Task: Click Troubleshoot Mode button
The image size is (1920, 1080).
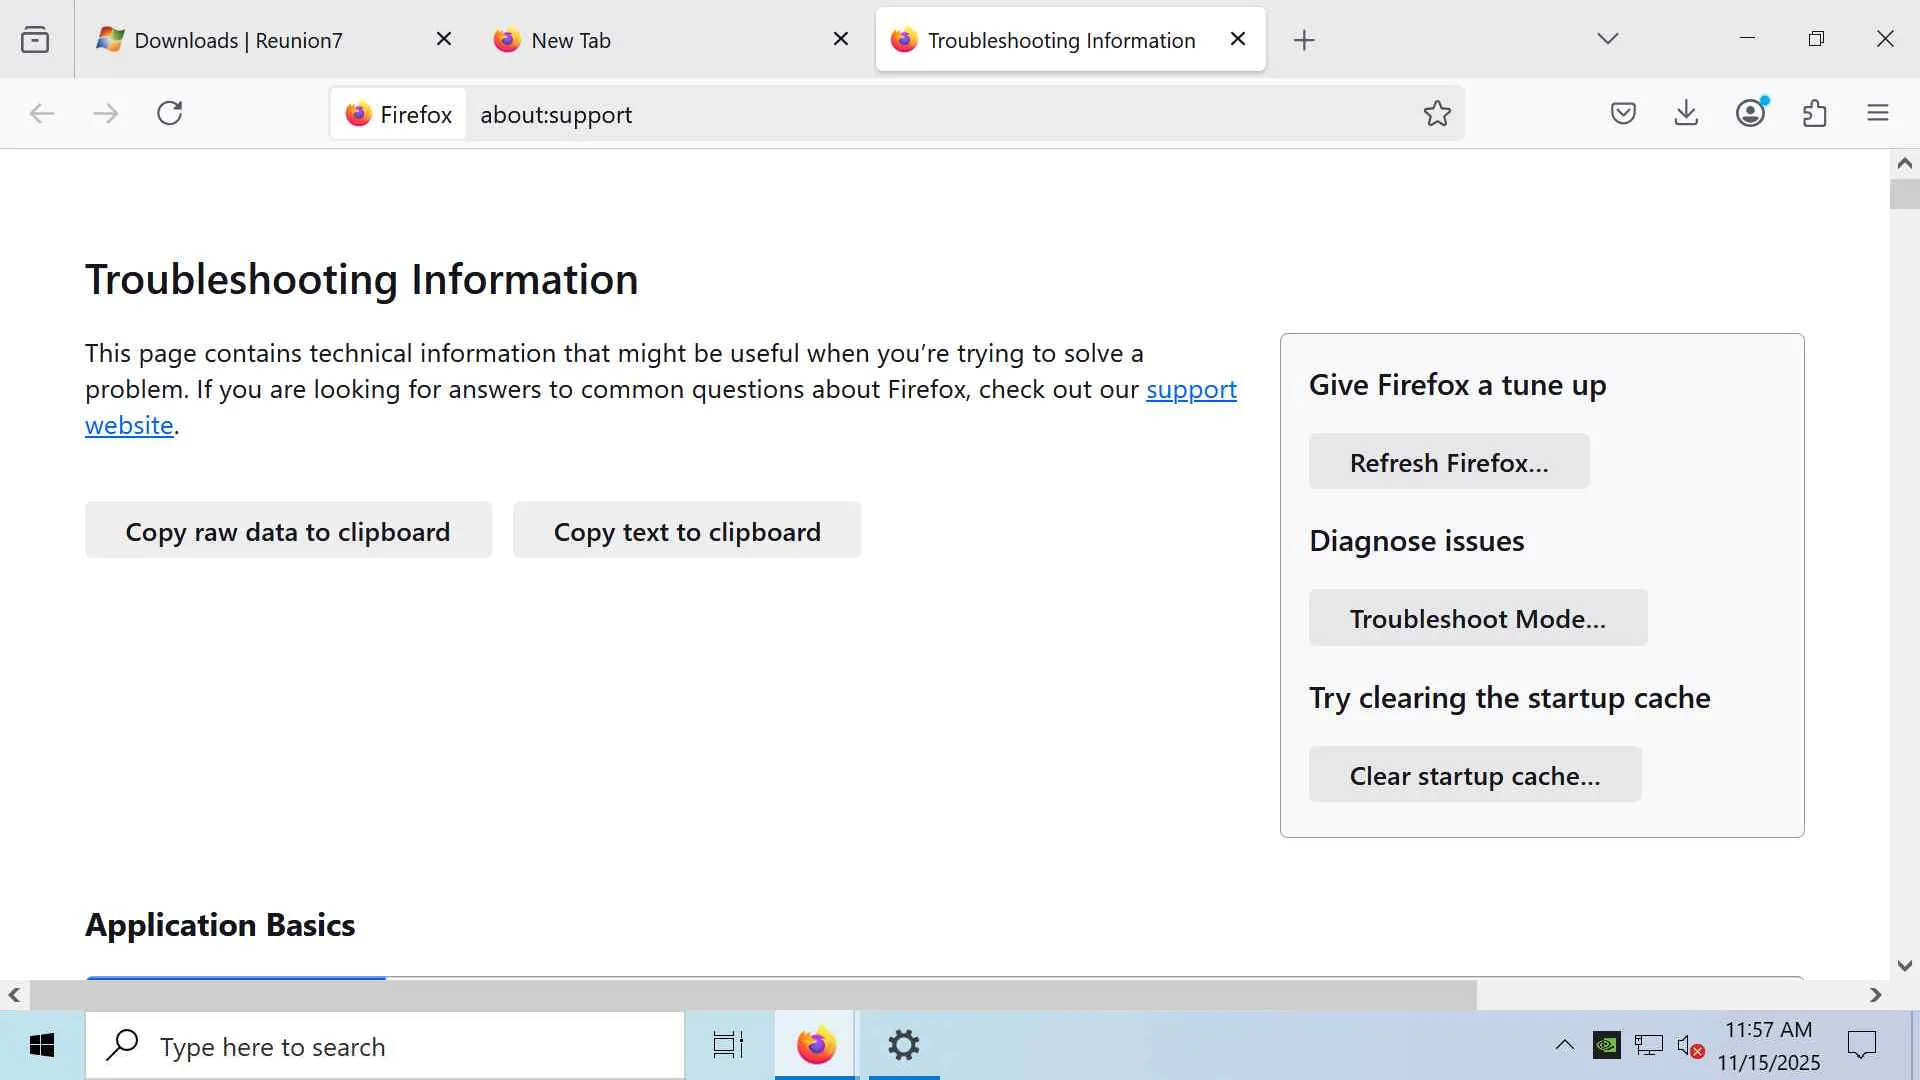Action: click(x=1477, y=618)
